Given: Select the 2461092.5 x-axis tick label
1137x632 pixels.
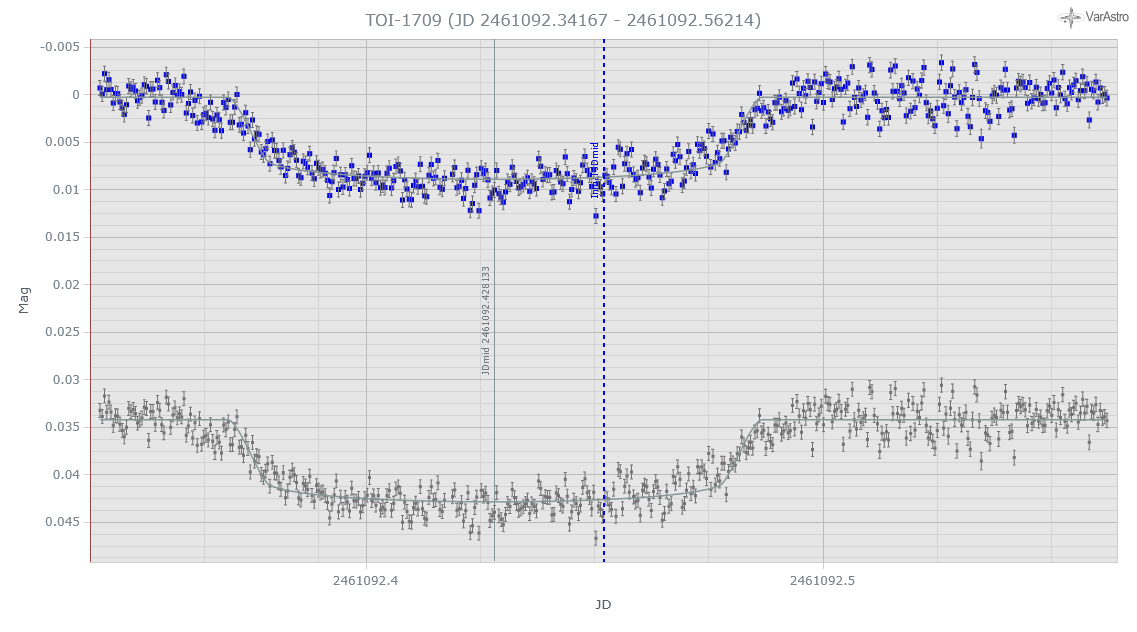Looking at the screenshot, I should click(x=822, y=581).
